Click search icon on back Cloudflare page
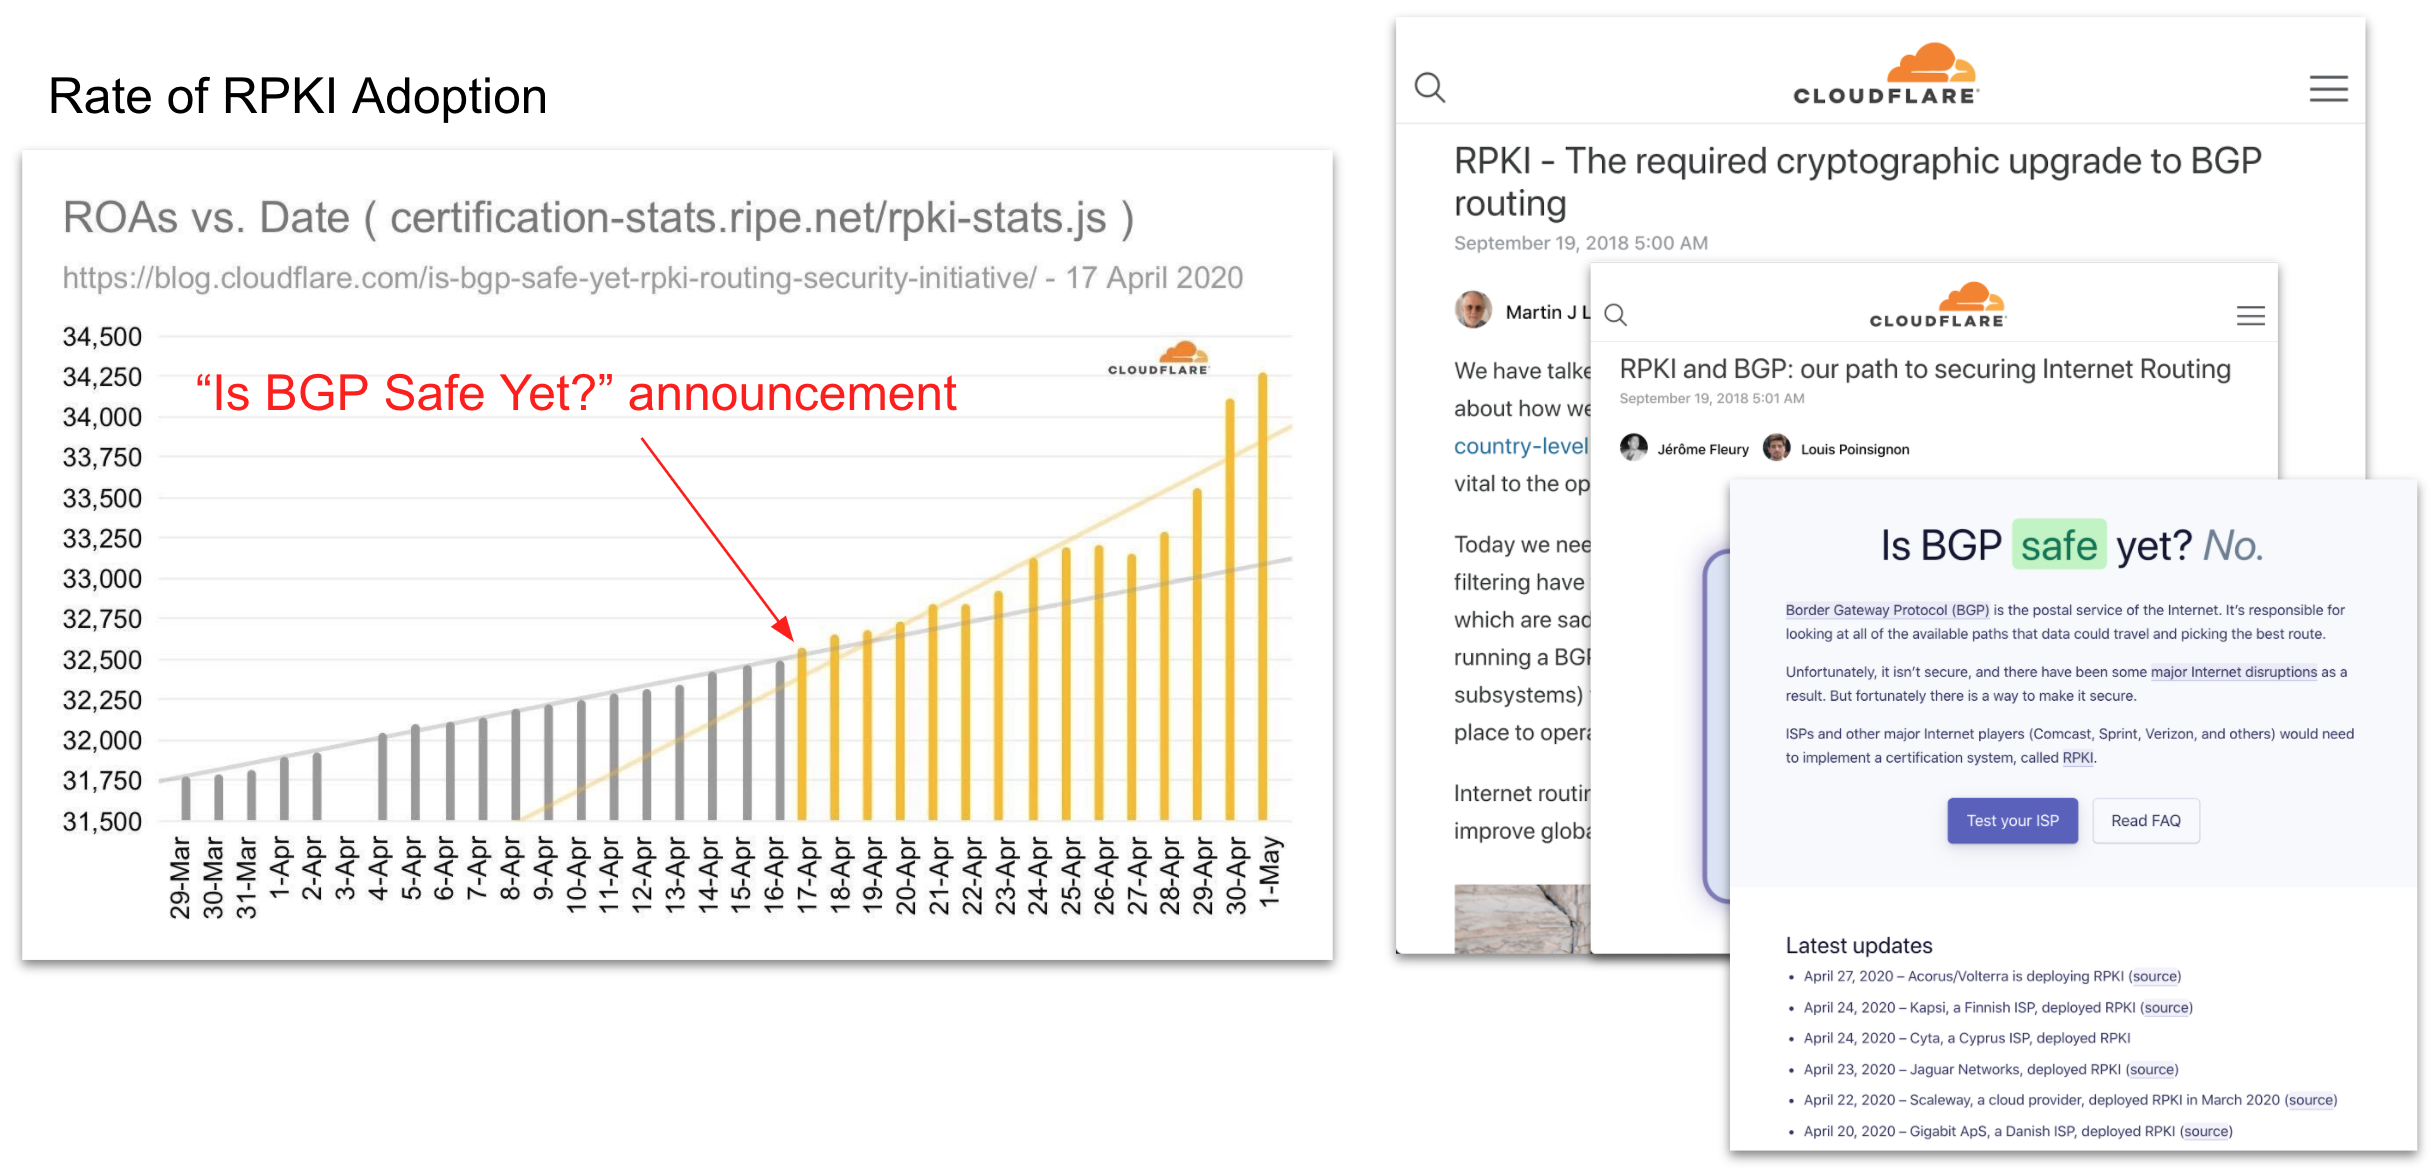The image size is (2434, 1170). coord(1429,88)
